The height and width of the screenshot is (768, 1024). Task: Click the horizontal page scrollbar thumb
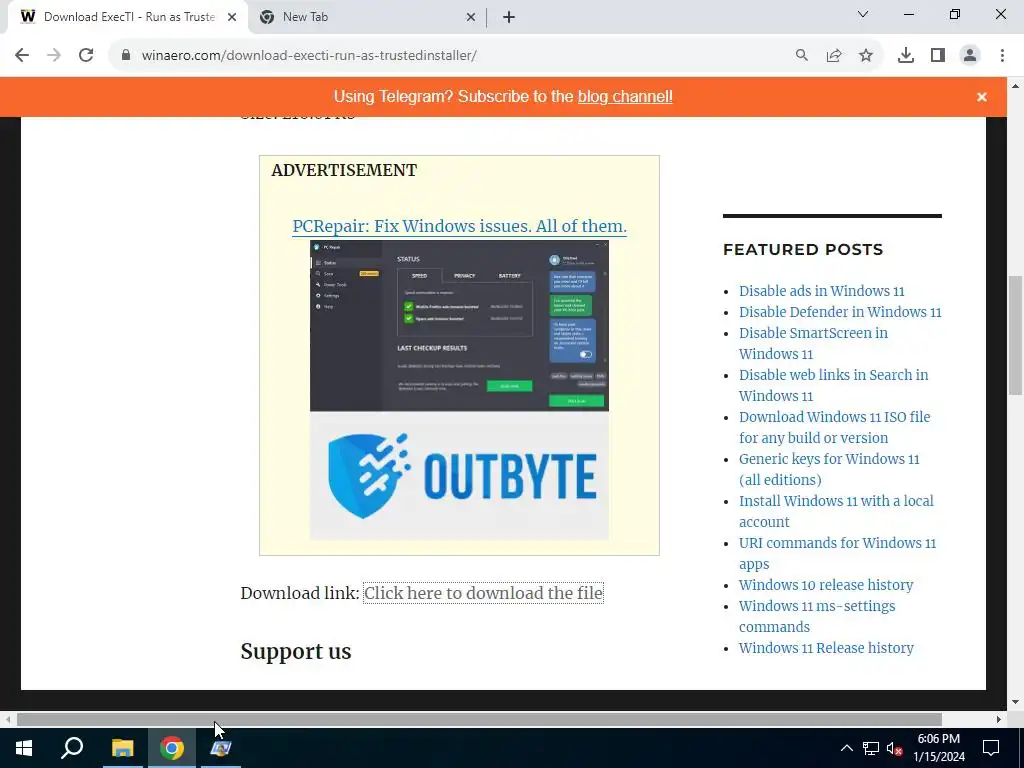[x=479, y=719]
